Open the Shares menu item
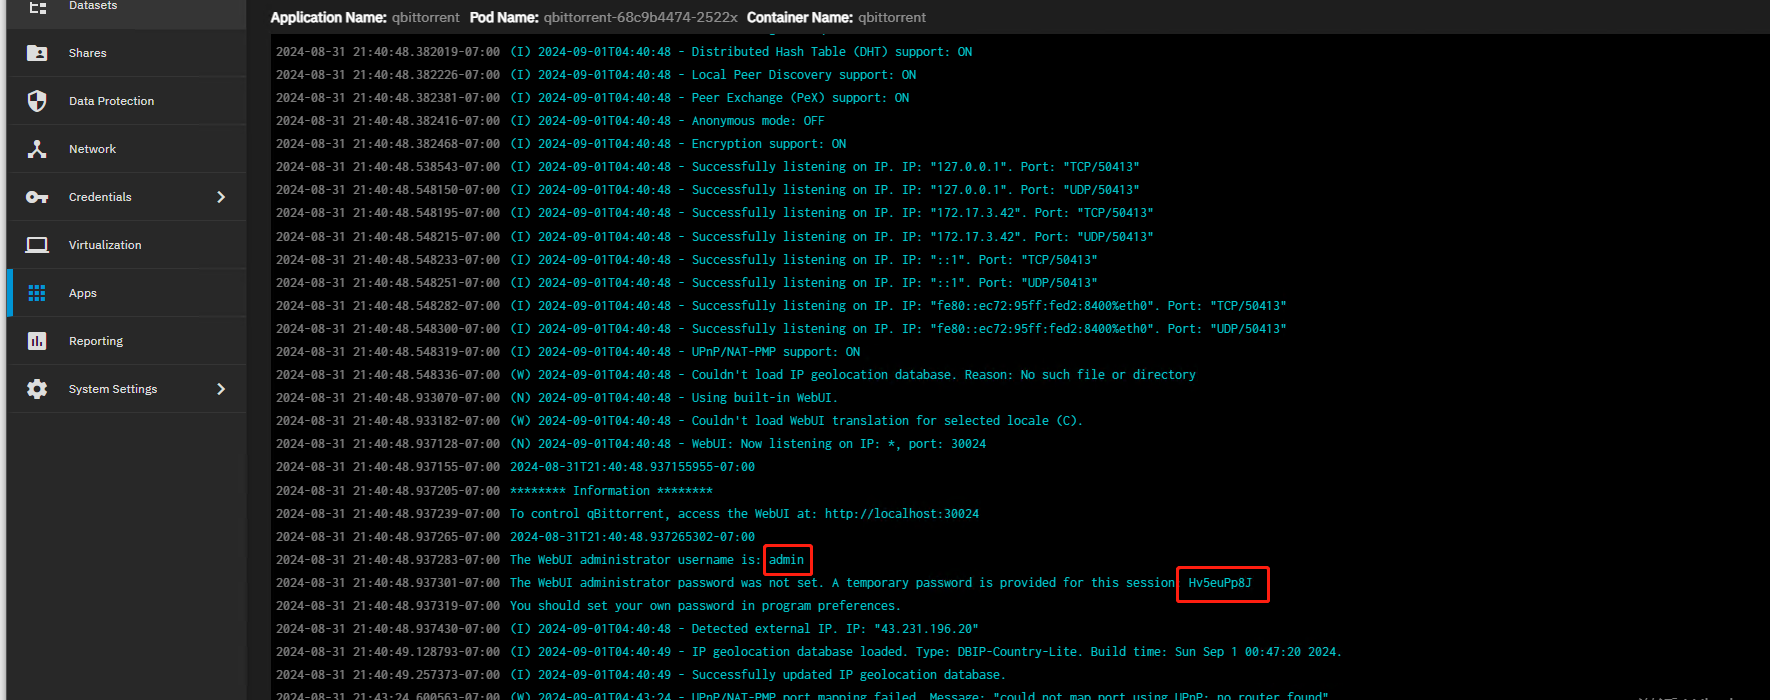This screenshot has width=1770, height=700. point(127,53)
